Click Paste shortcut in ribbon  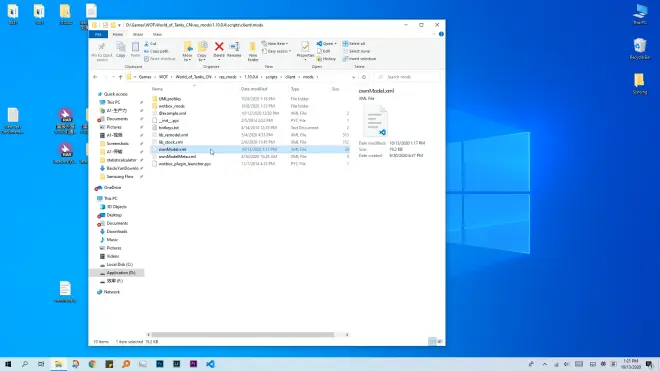[x=160, y=59]
